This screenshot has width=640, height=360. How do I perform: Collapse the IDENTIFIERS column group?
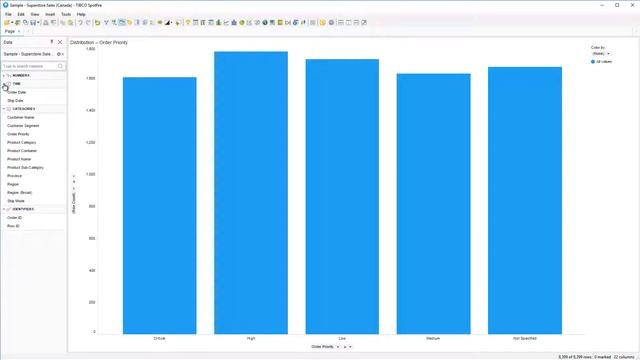pyautogui.click(x=4, y=209)
